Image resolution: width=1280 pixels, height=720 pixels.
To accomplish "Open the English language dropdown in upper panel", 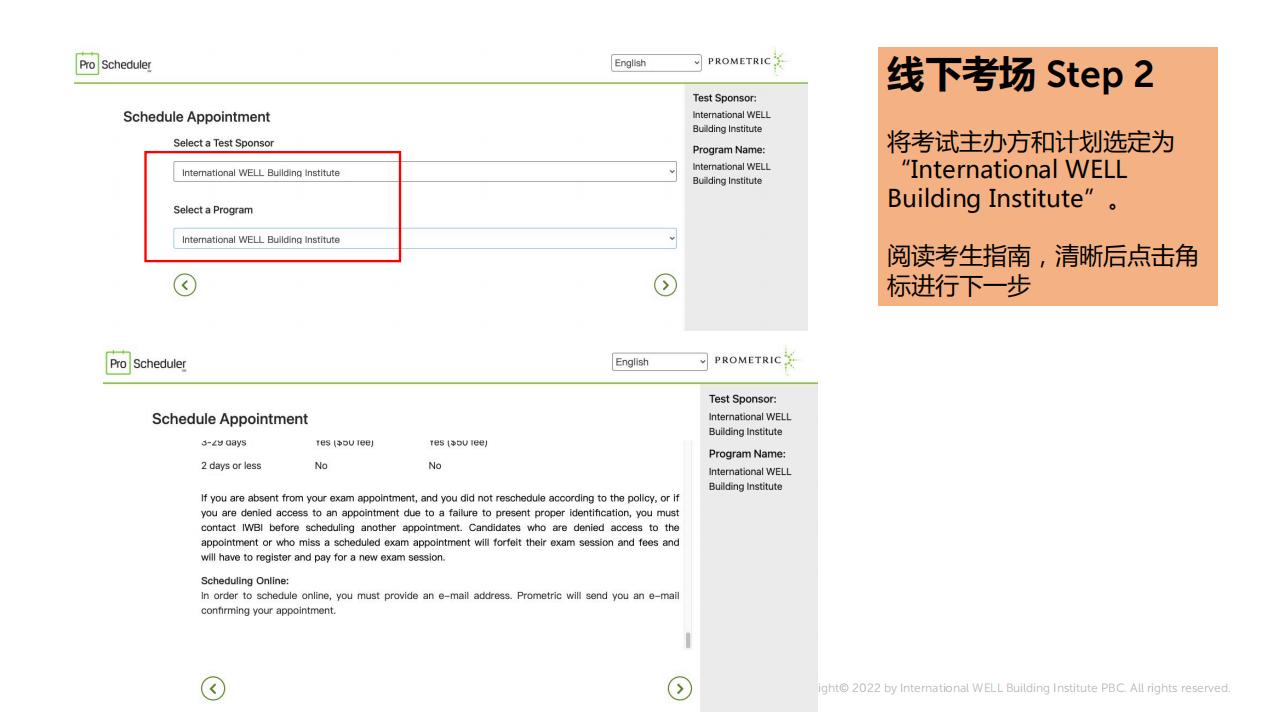I will (x=657, y=63).
